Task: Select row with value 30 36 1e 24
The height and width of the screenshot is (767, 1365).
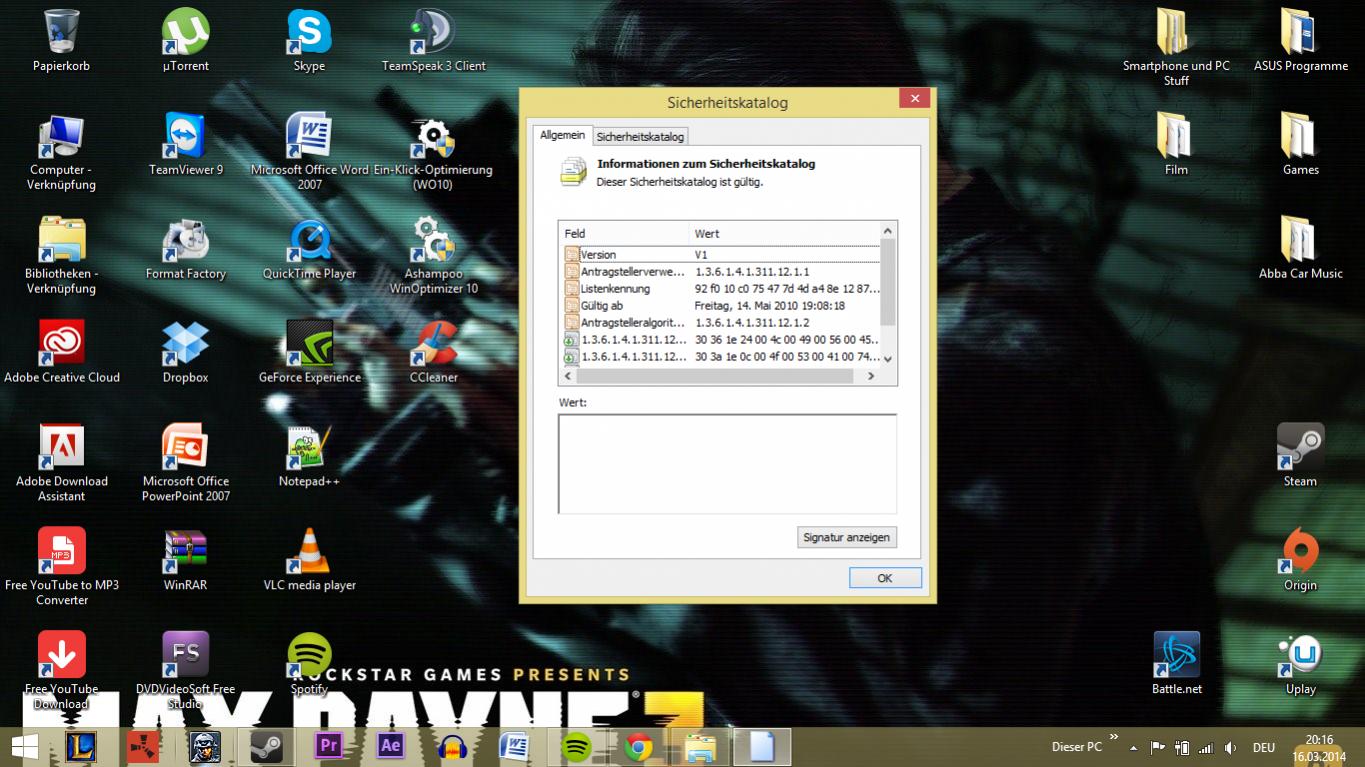Action: point(721,340)
